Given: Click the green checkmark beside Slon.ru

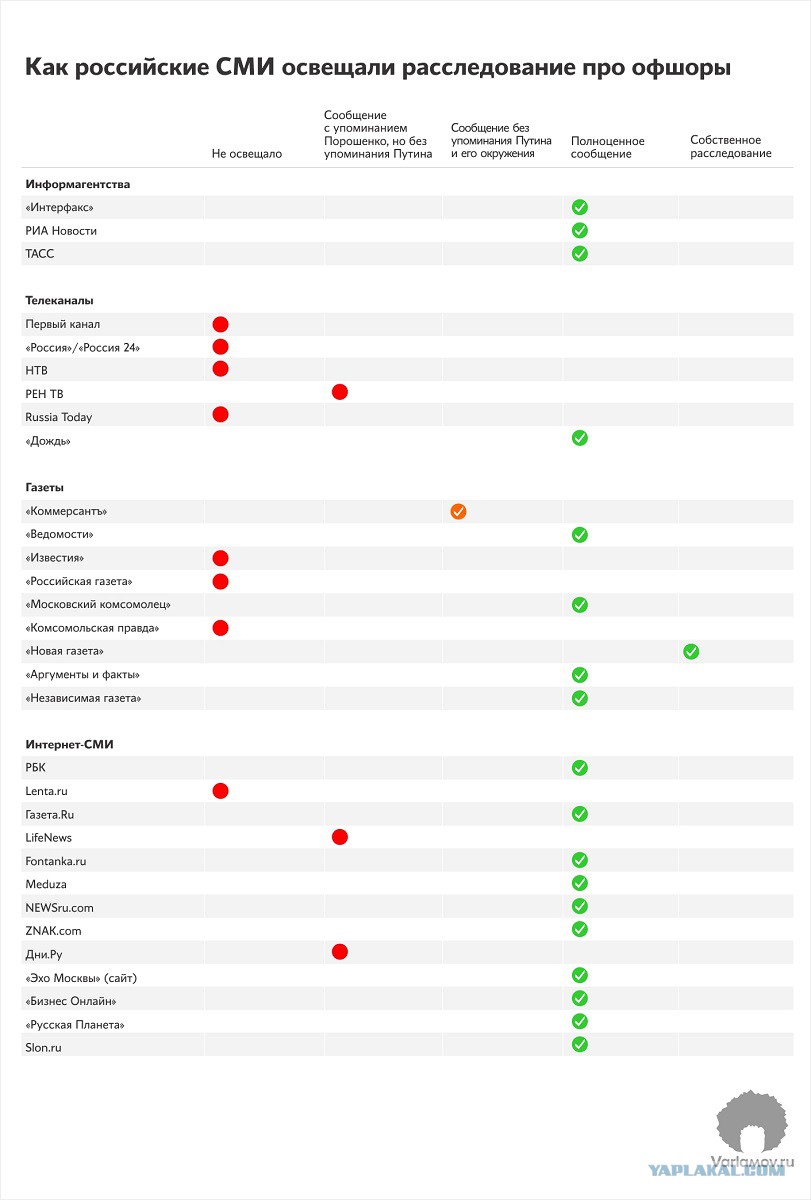Looking at the screenshot, I should click(x=579, y=1045).
